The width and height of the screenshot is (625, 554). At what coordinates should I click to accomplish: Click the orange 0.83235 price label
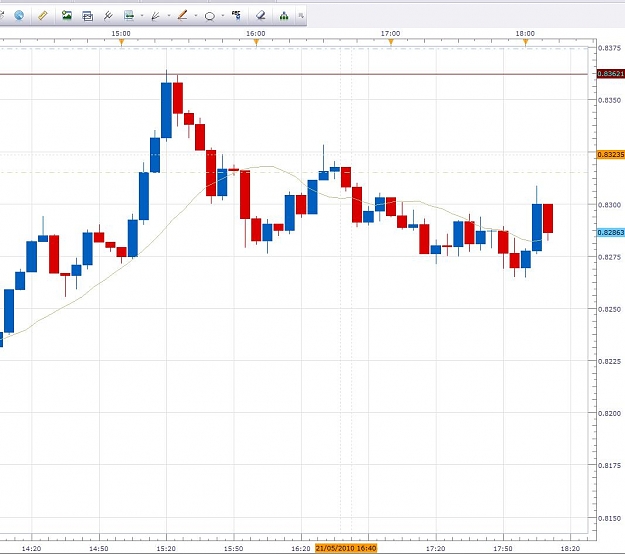611,154
